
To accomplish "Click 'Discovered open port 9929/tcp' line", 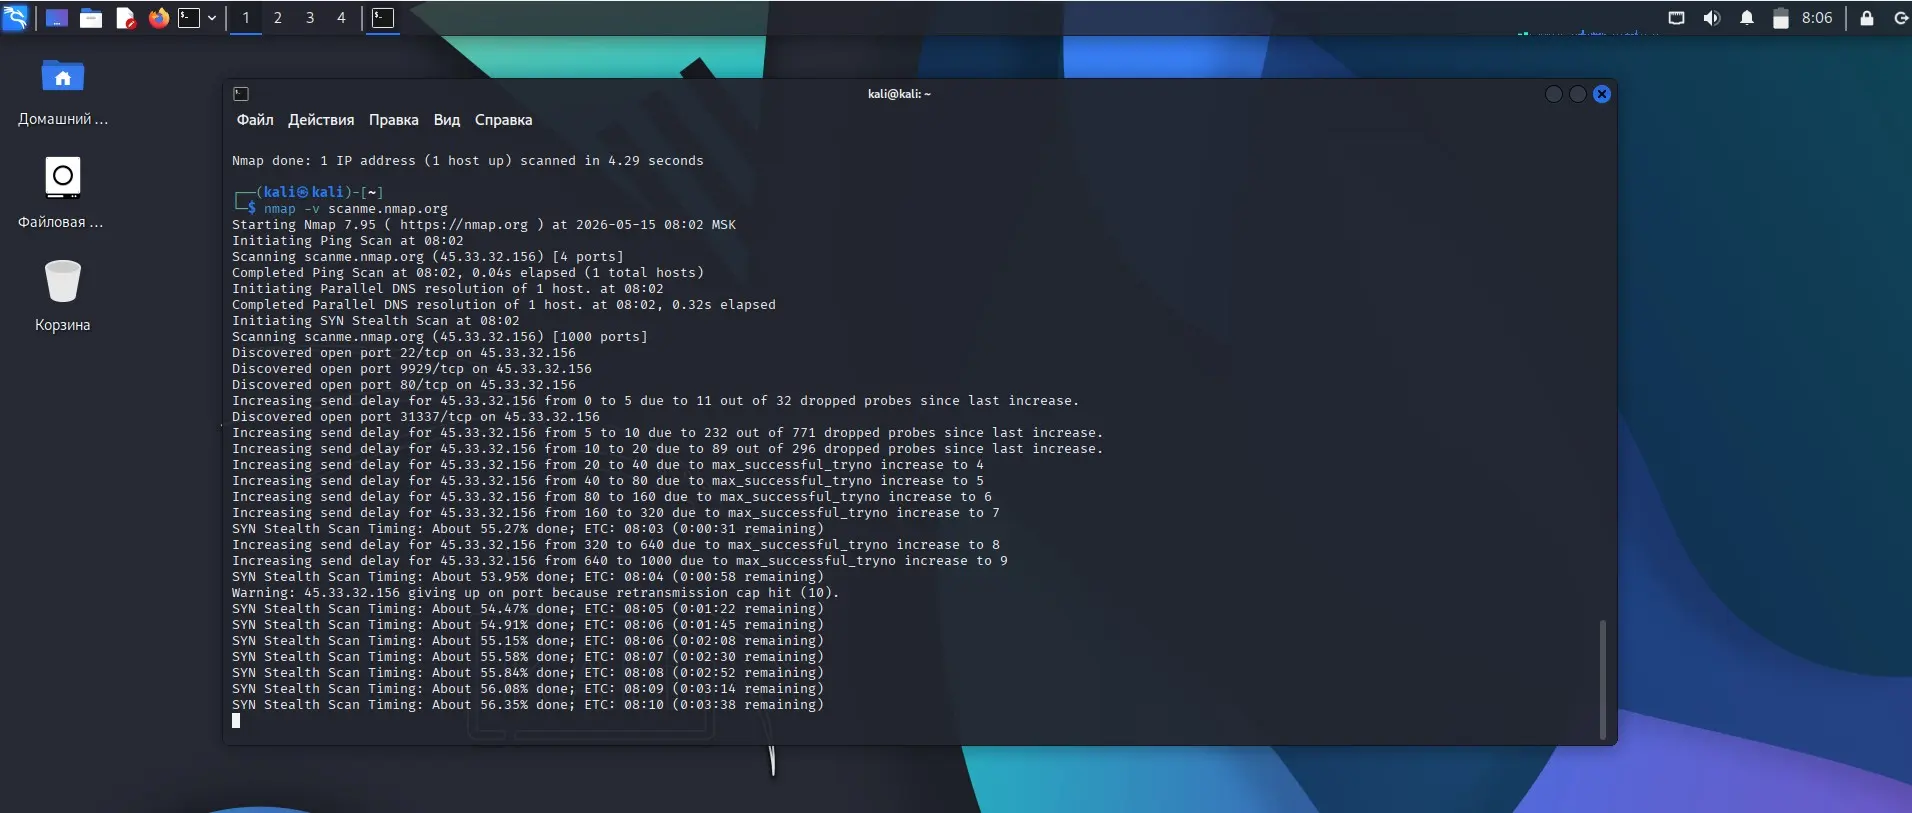I will click(x=412, y=369).
